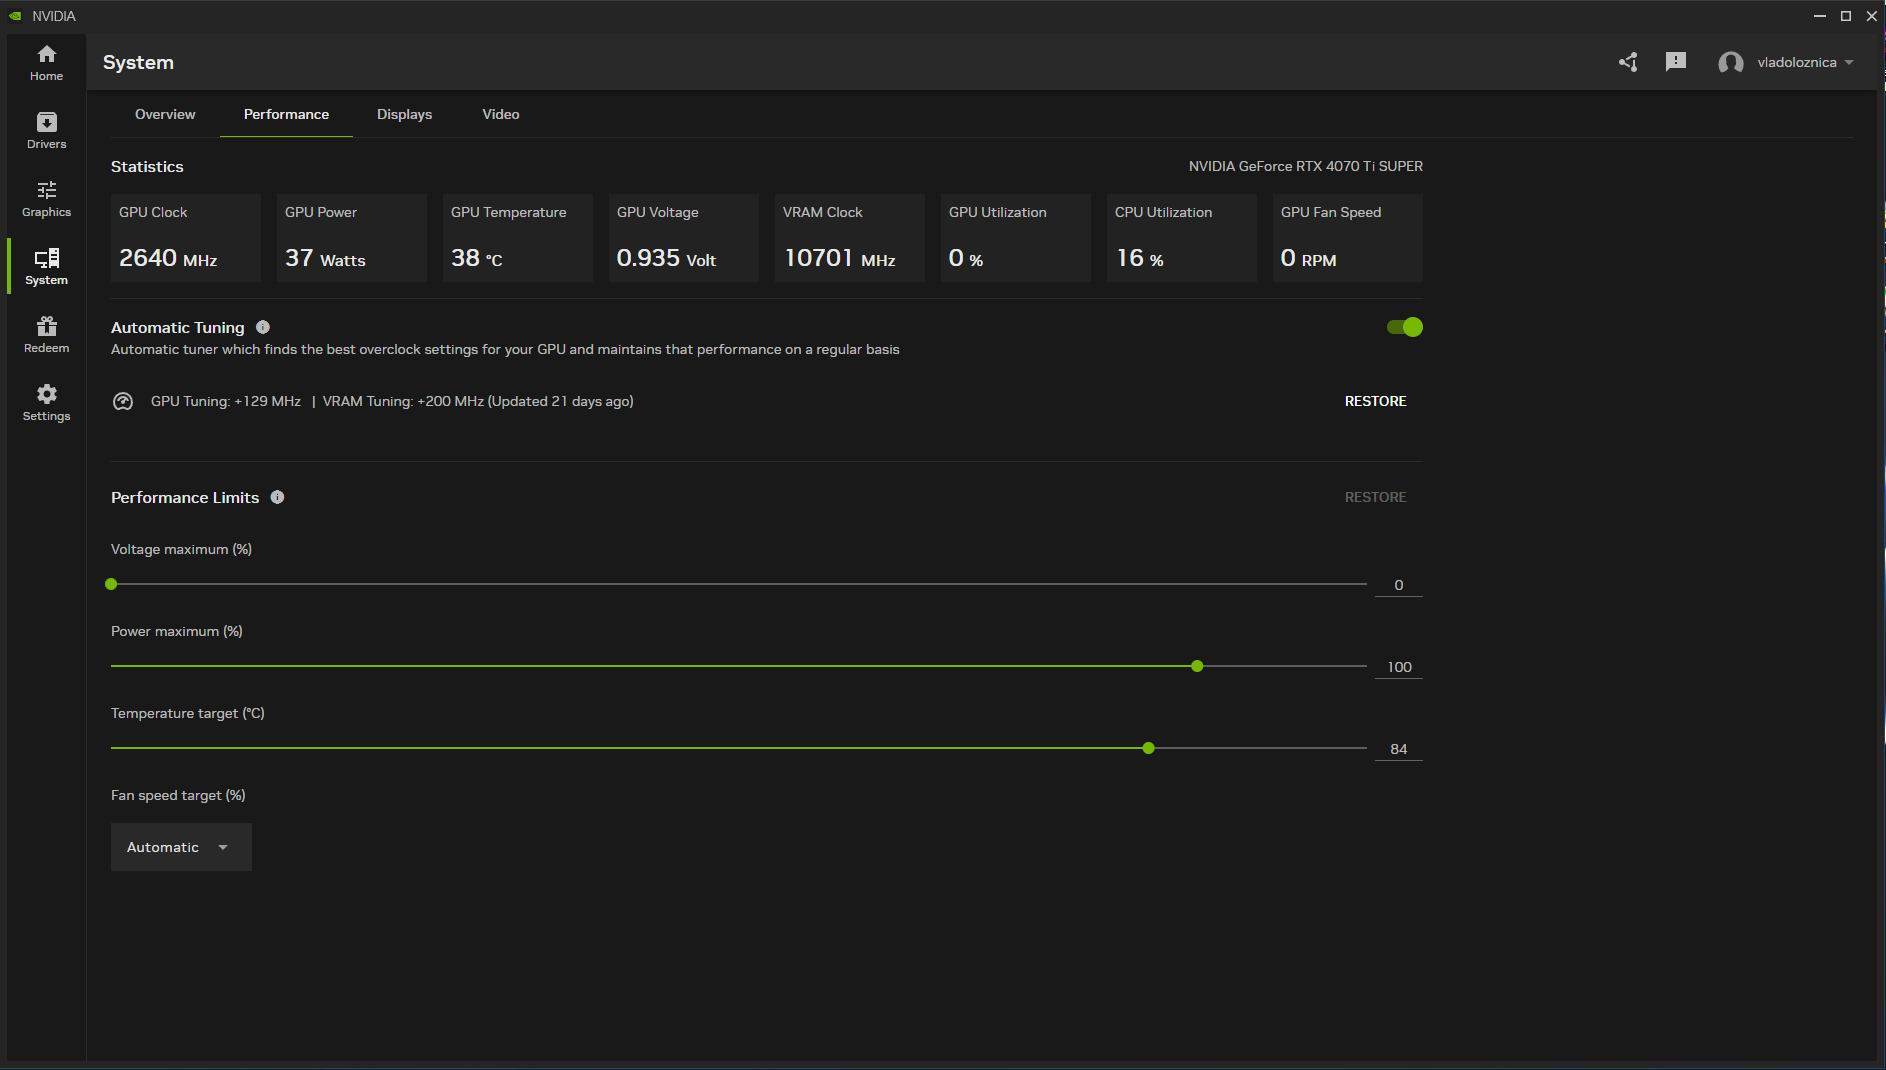
Task: Click the NVIDIA logo in title bar
Action: pyautogui.click(x=15, y=16)
